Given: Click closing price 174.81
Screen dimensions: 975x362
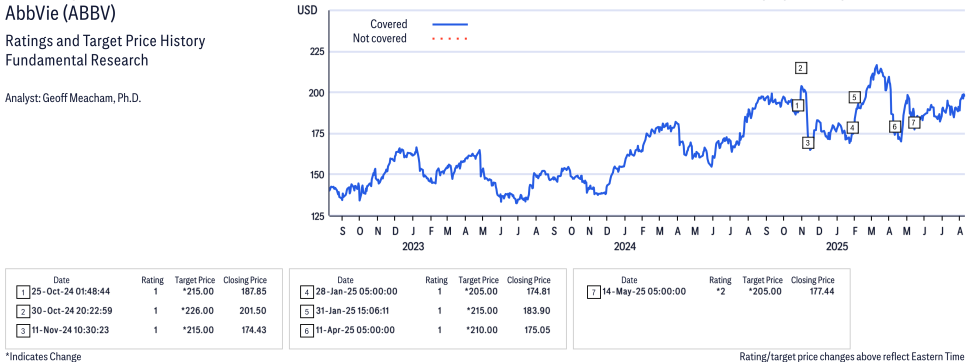Looking at the screenshot, I should point(537,291).
